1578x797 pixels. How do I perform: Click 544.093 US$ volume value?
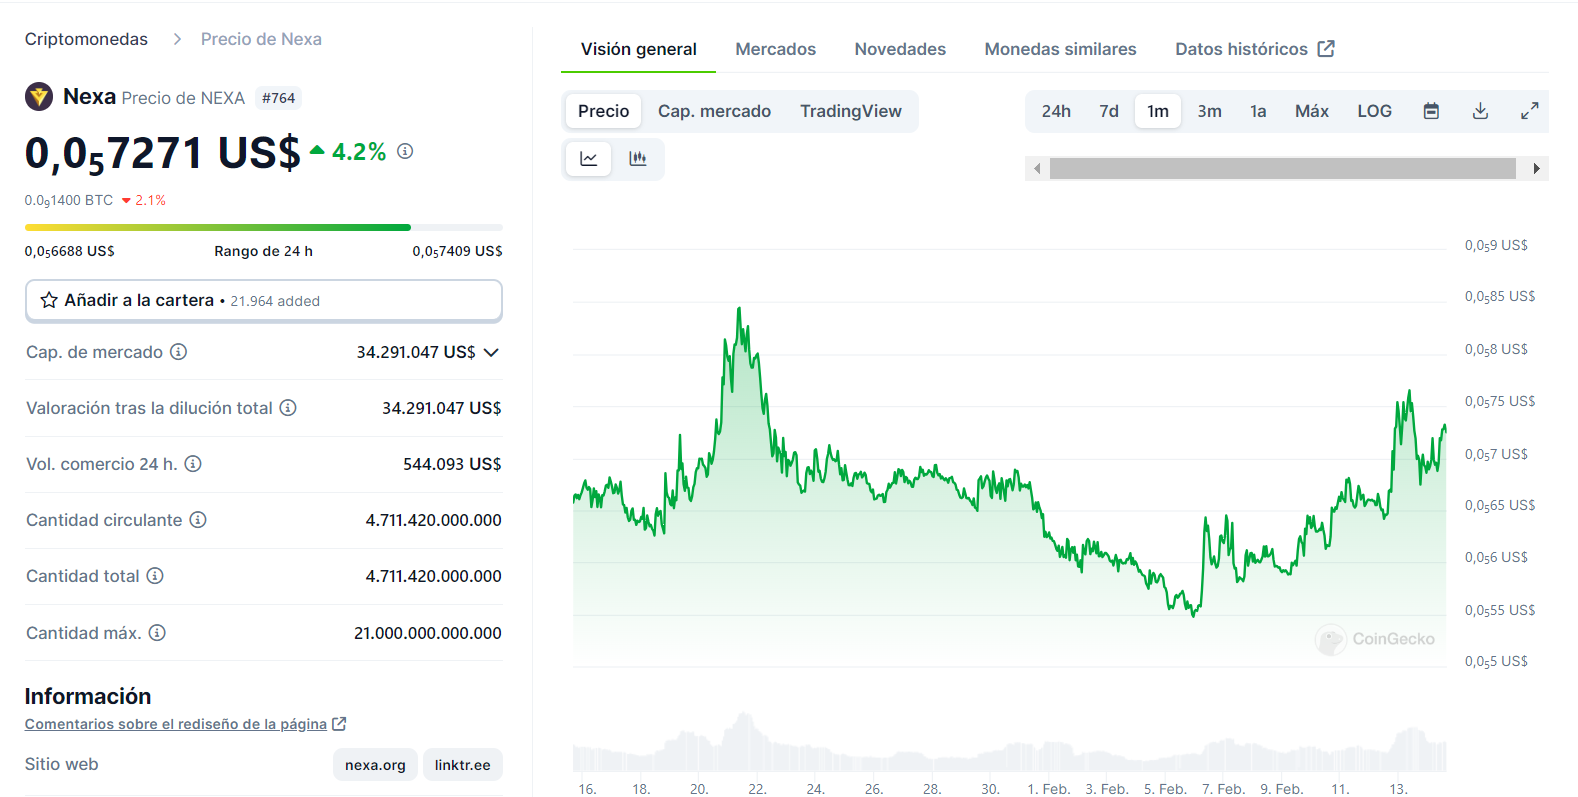452,464
